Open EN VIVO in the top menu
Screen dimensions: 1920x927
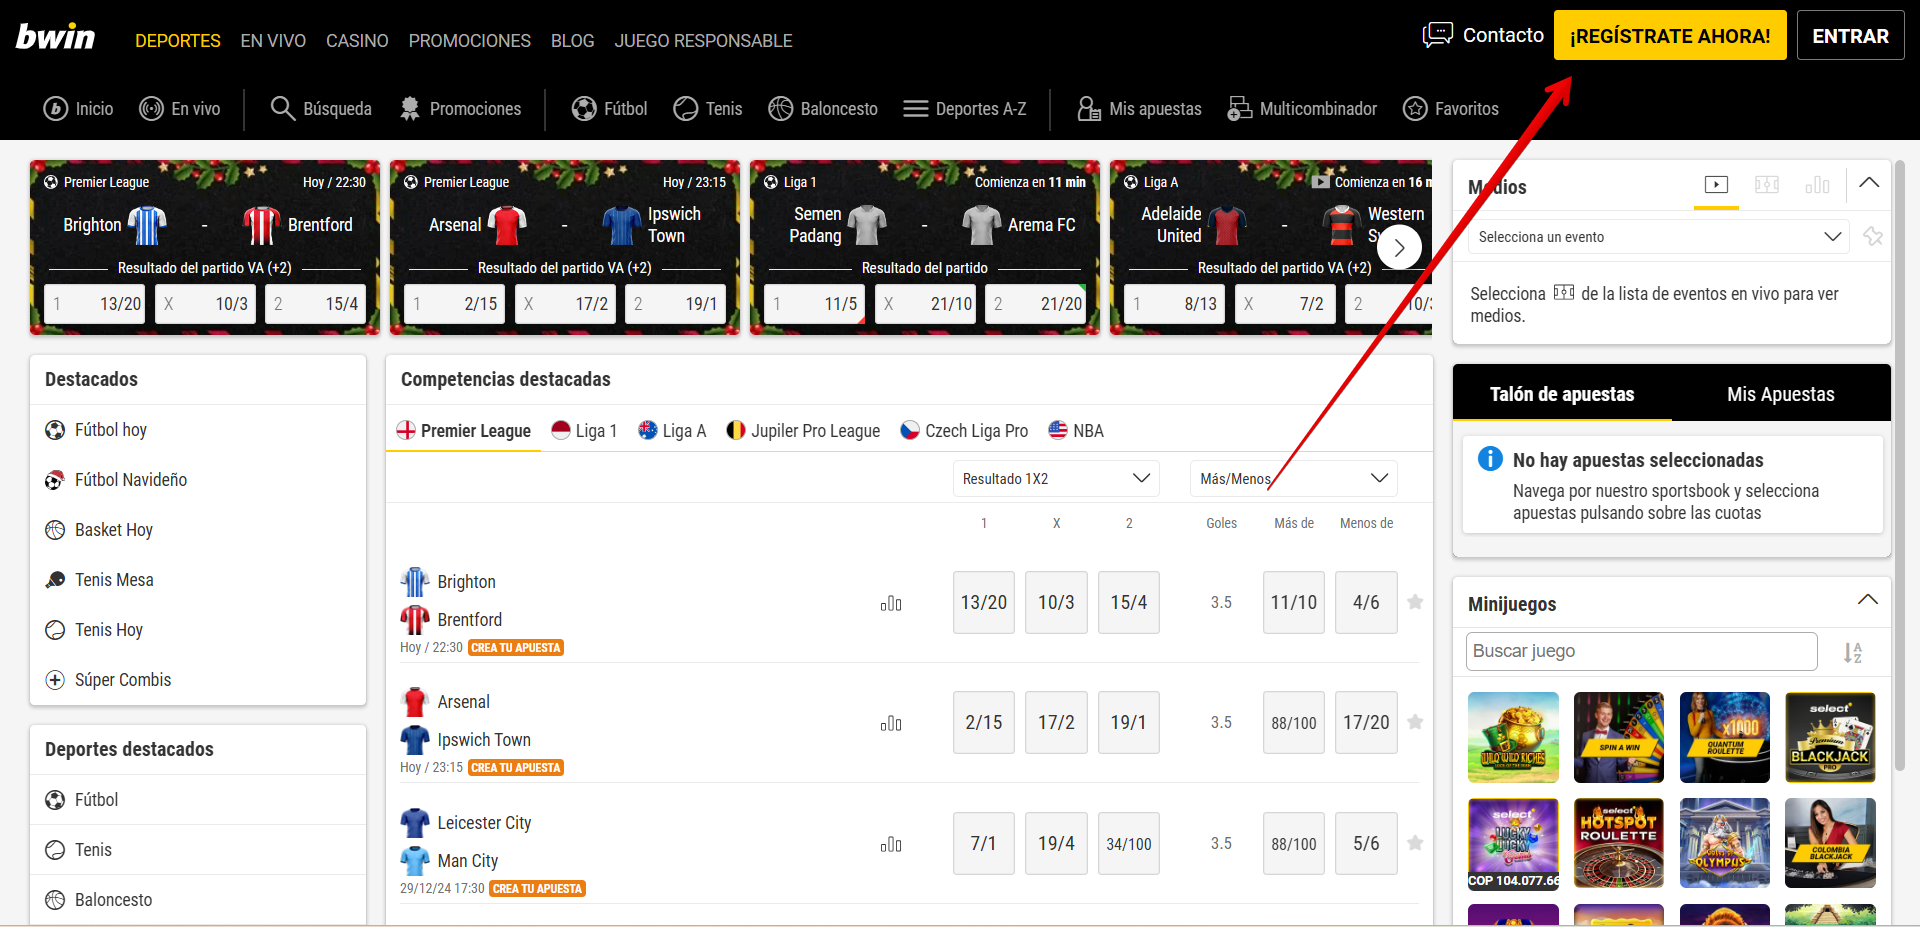point(273,41)
